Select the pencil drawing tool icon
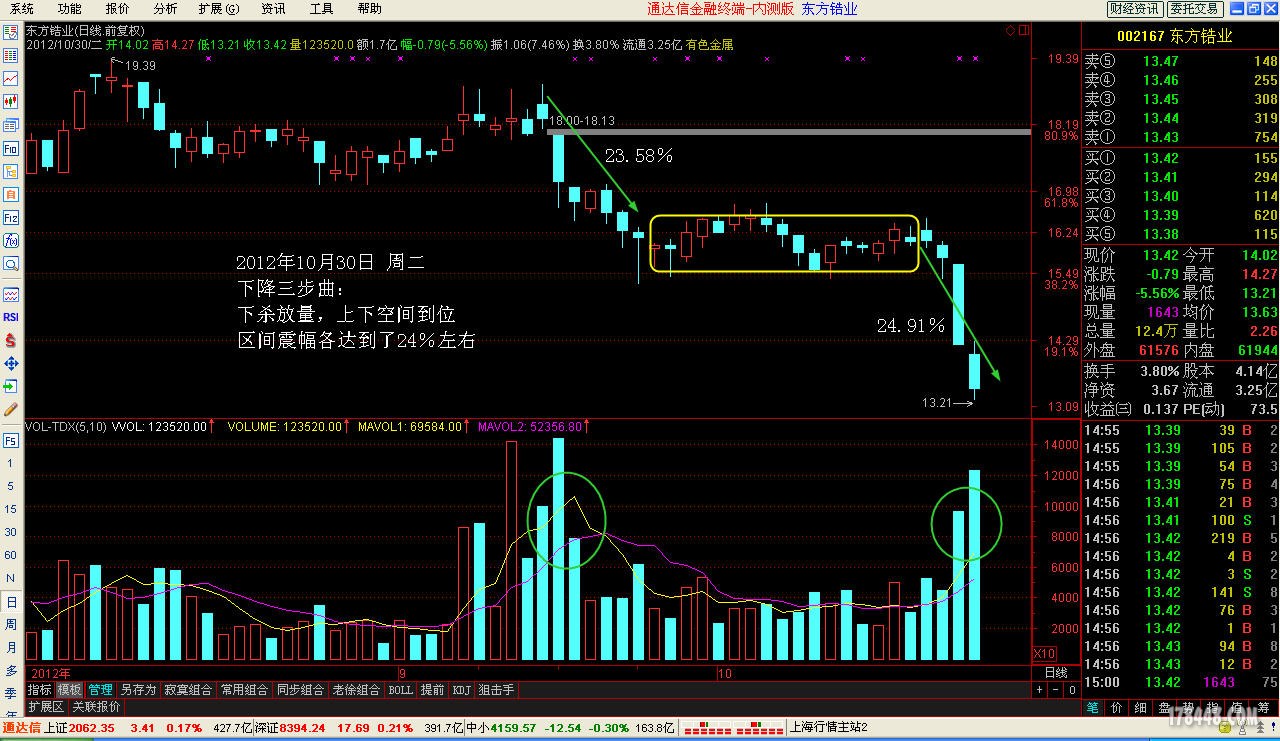Screen dimensions: 1280x741 point(11,409)
